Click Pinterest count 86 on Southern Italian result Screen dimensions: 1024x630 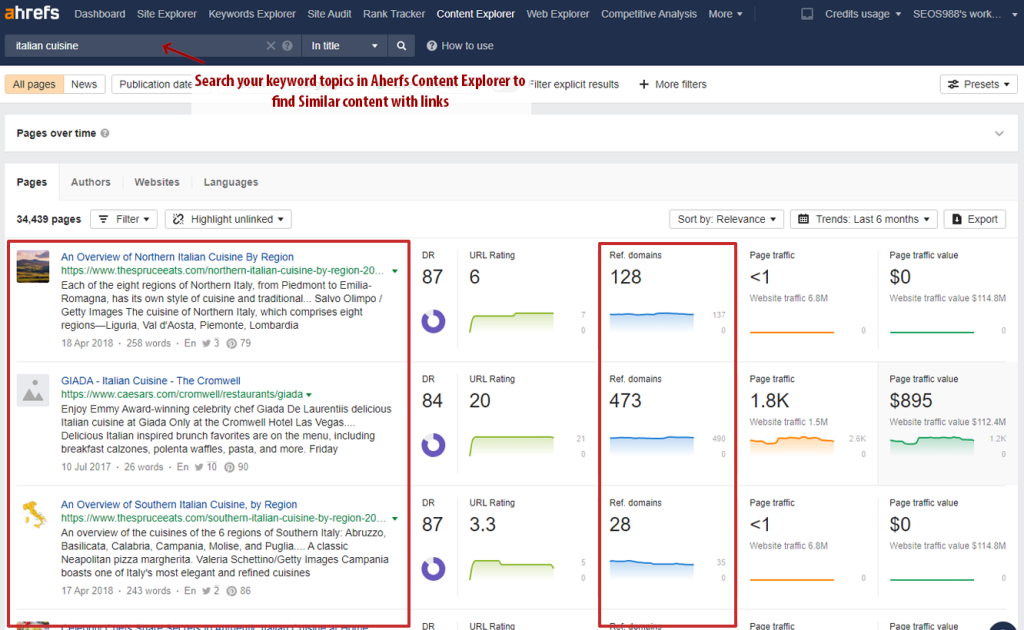(238, 591)
